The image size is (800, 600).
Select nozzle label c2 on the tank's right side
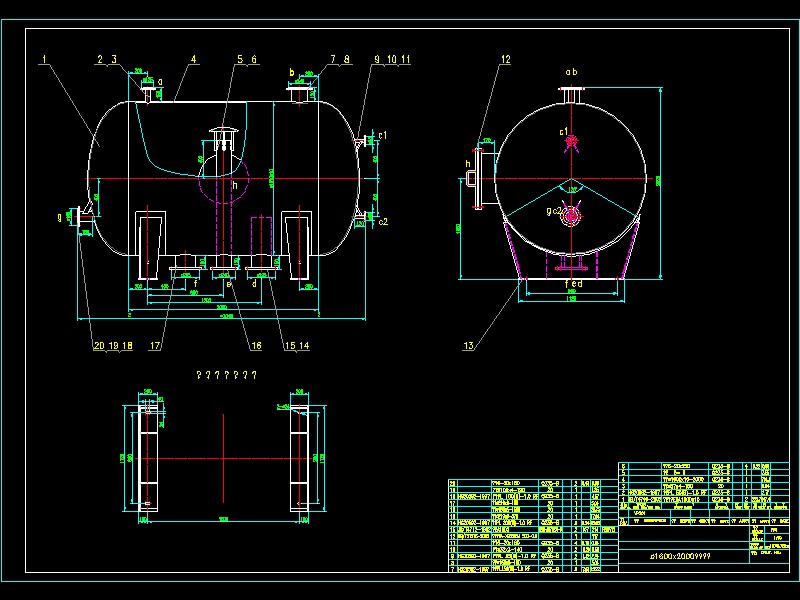pyautogui.click(x=382, y=221)
